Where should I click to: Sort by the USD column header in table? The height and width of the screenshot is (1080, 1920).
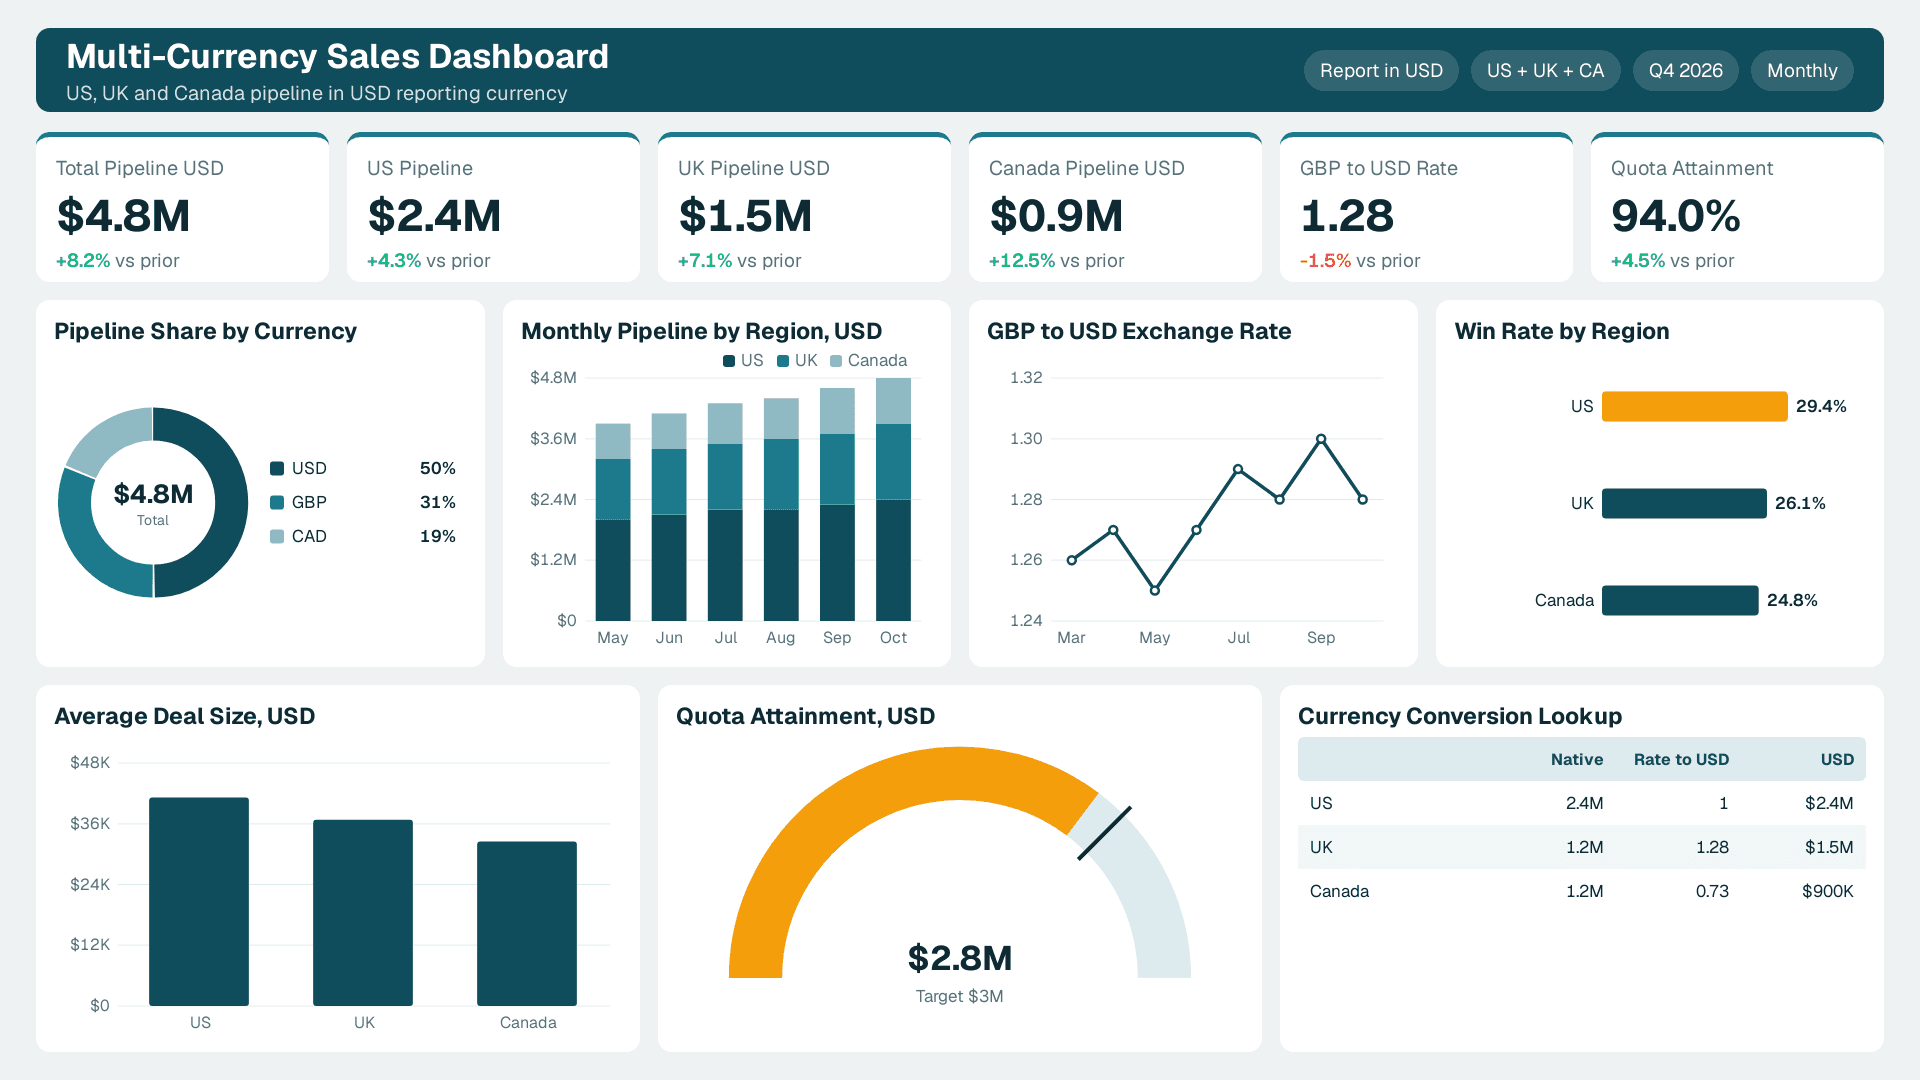point(1837,759)
